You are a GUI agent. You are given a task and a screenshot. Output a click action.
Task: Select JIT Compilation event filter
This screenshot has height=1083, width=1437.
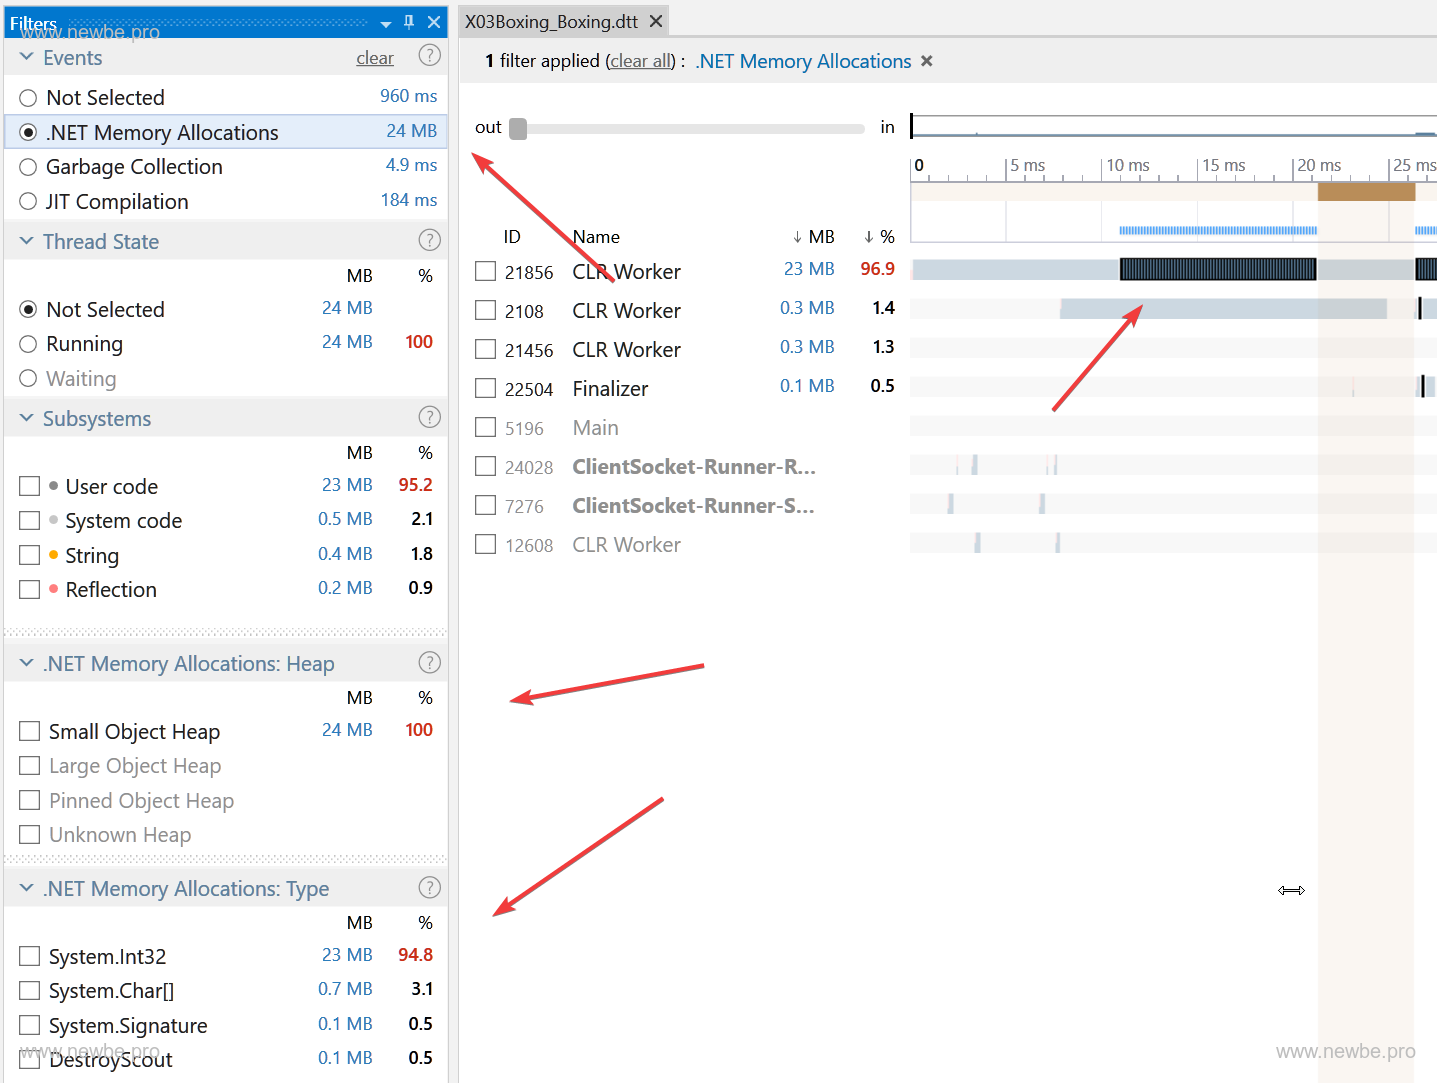[28, 202]
